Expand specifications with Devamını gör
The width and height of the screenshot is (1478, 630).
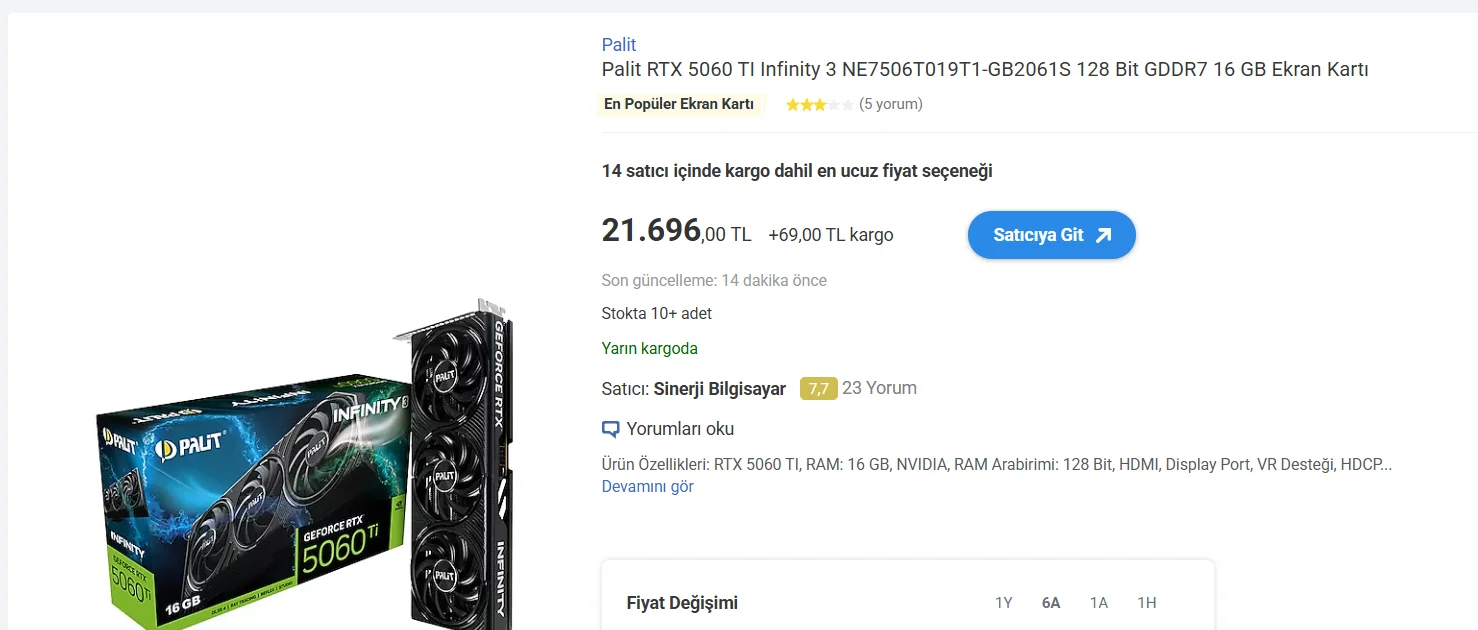point(647,487)
